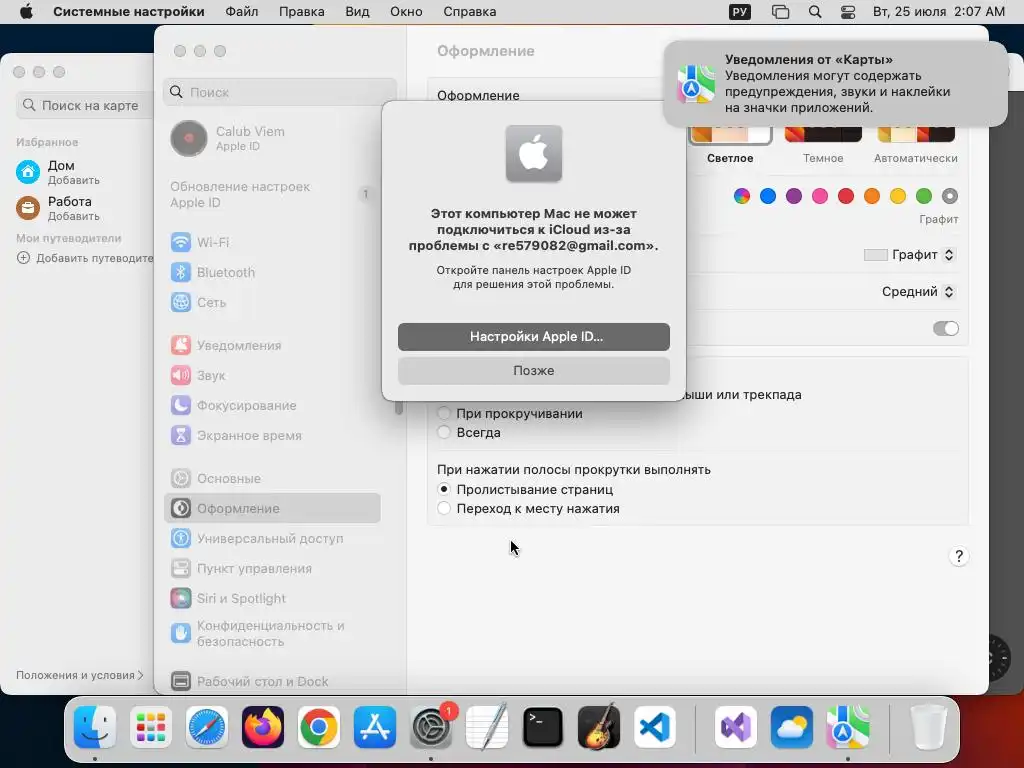Screen dimensions: 1024x768
Task: Choose the blue accent color
Action: [768, 196]
